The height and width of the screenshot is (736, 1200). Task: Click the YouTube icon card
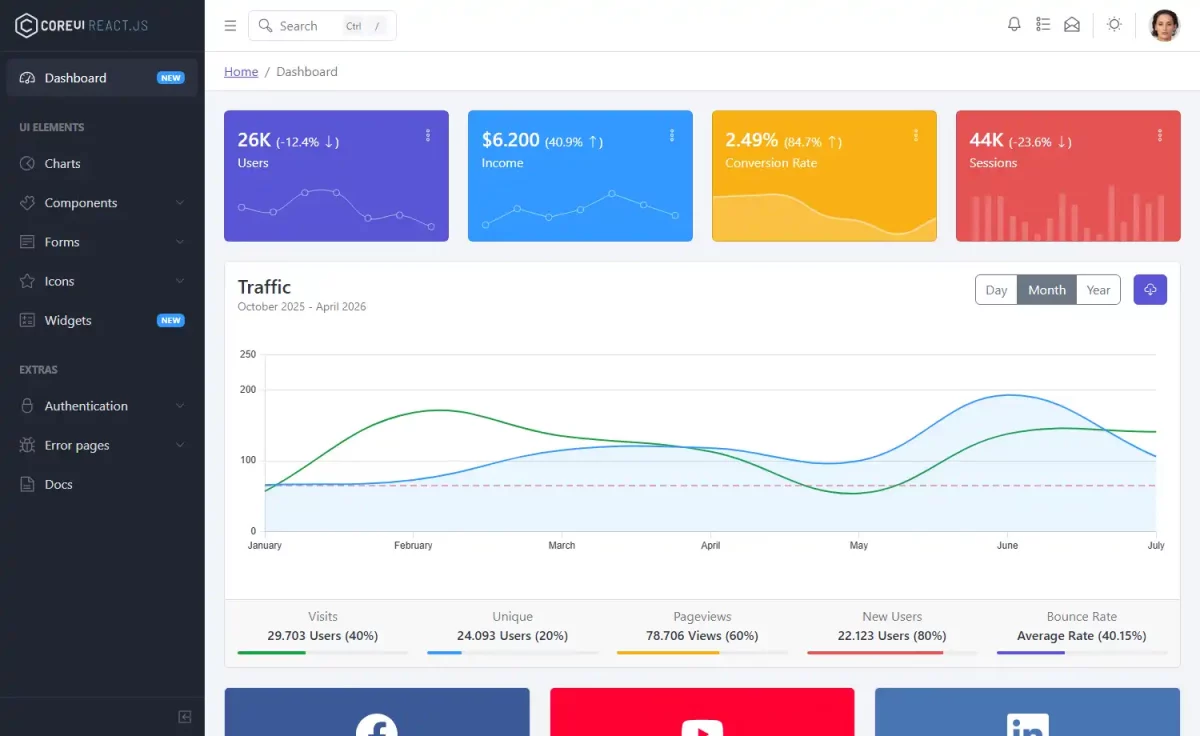click(x=702, y=712)
